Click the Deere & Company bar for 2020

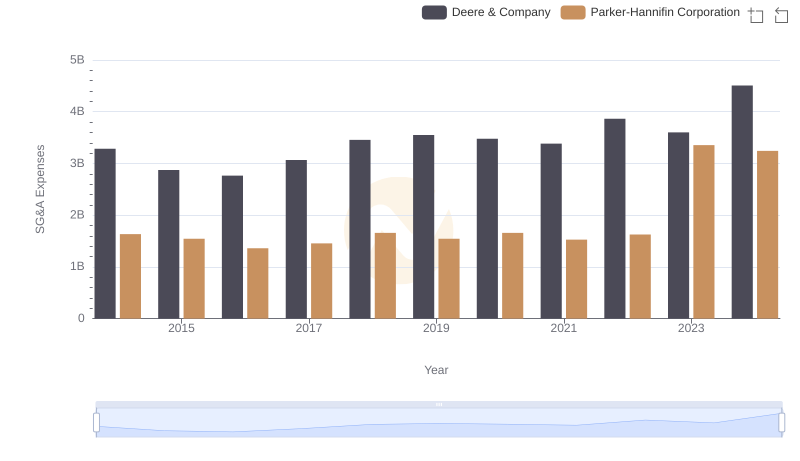tap(488, 228)
